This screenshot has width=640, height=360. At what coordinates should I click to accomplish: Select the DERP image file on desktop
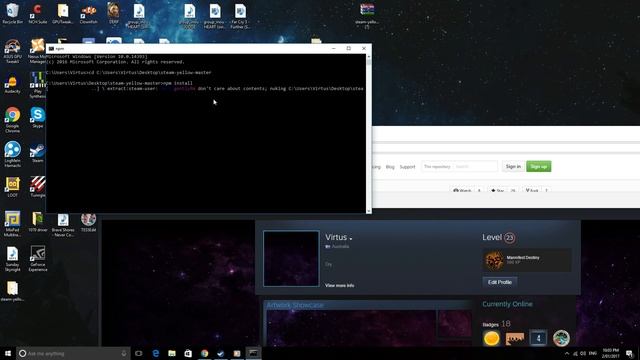[113, 13]
